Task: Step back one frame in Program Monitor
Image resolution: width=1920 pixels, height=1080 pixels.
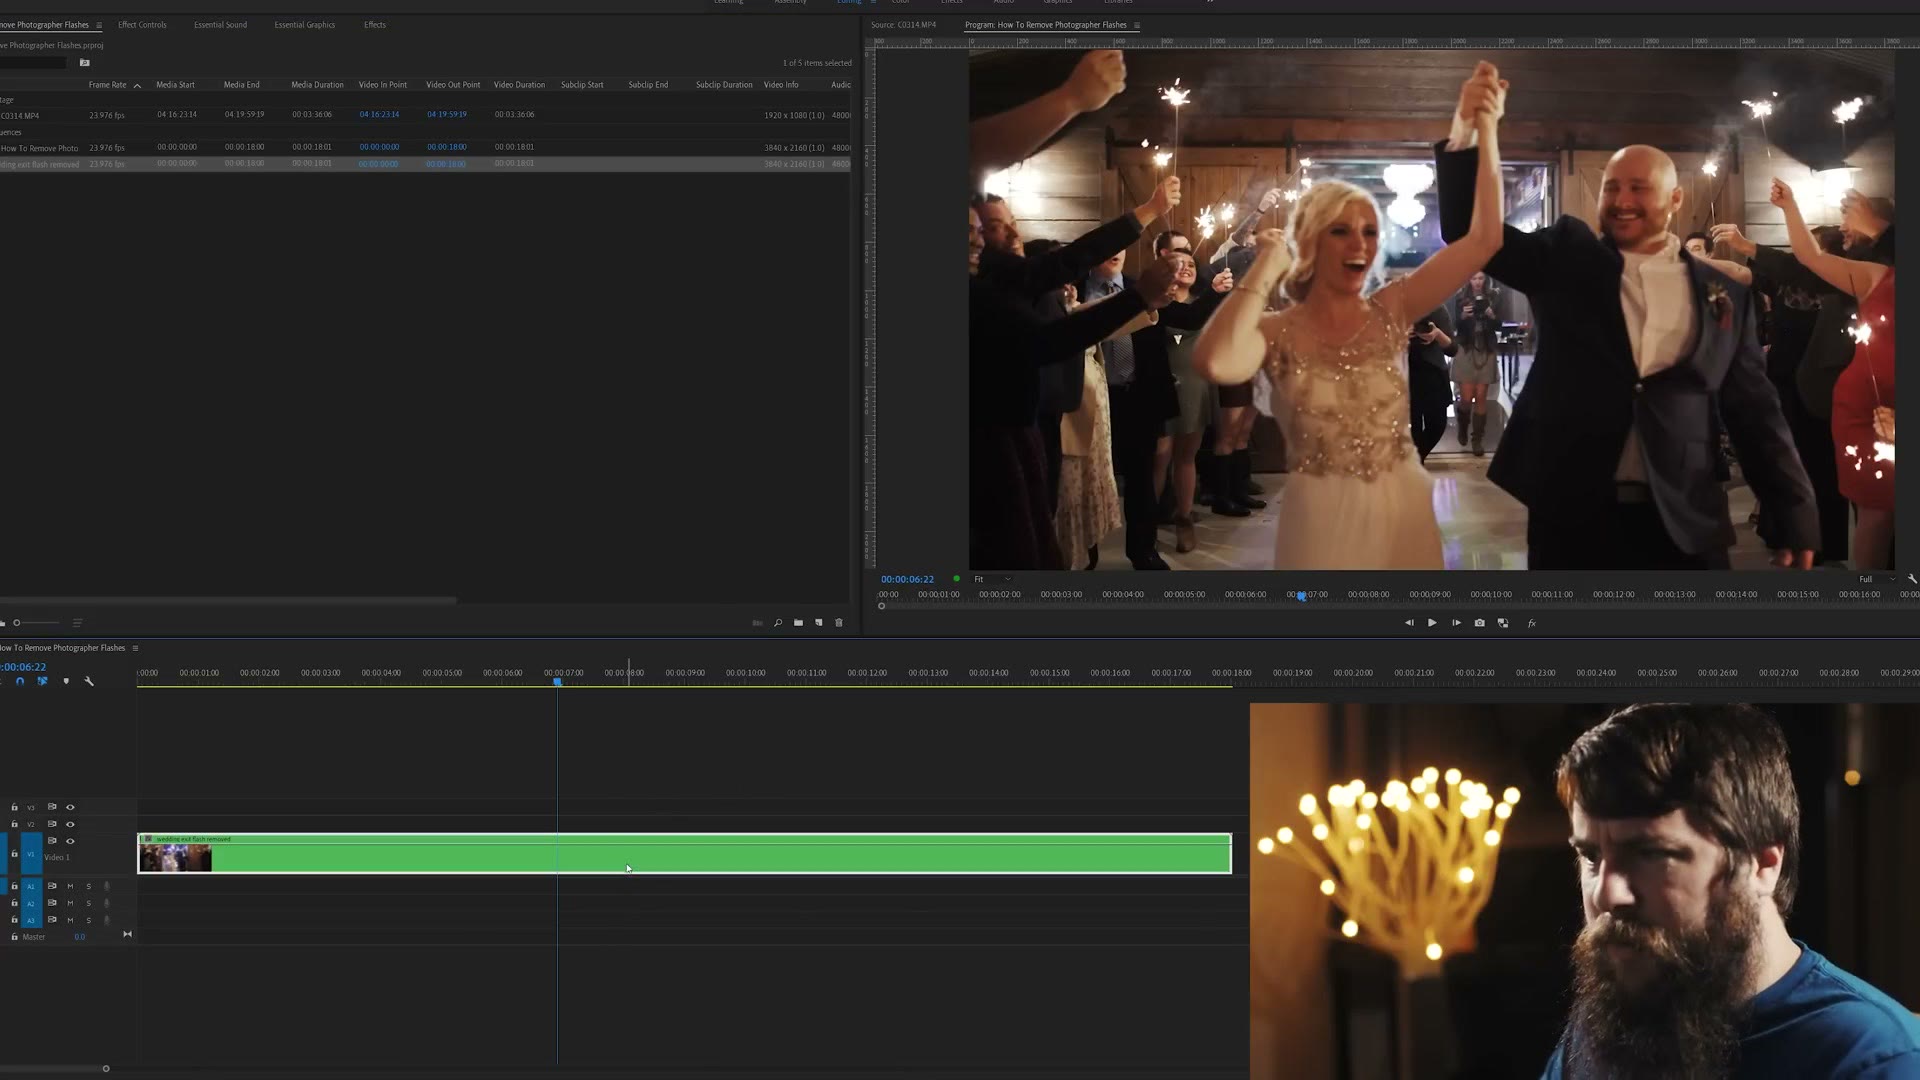Action: (1409, 623)
